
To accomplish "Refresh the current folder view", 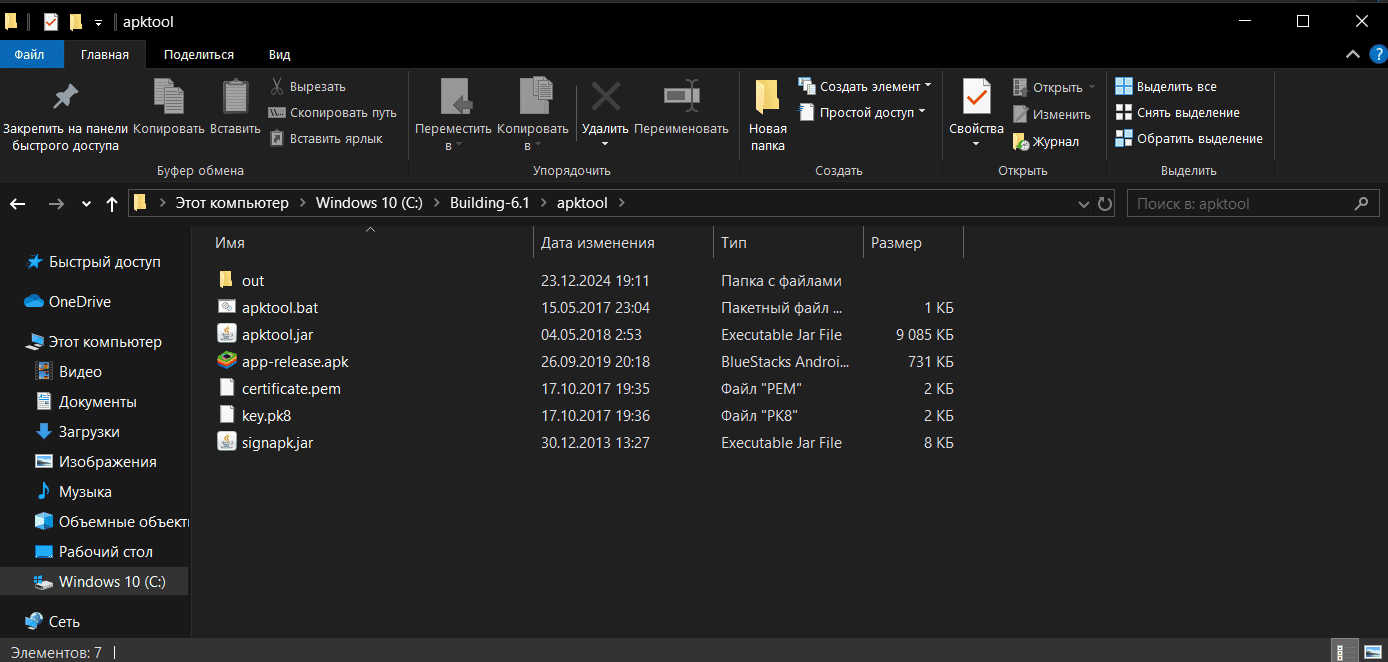I will click(1105, 204).
